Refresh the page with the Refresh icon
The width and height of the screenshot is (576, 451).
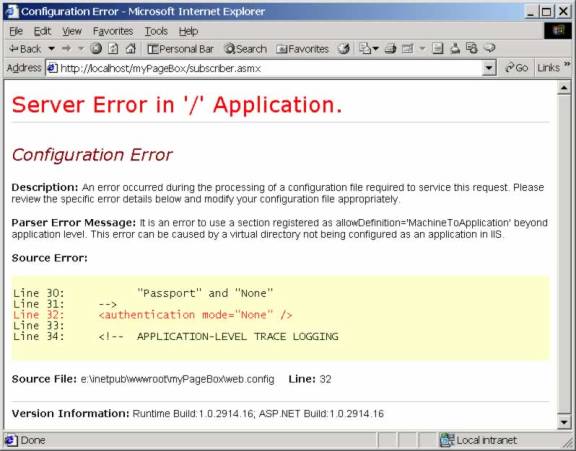tap(113, 48)
